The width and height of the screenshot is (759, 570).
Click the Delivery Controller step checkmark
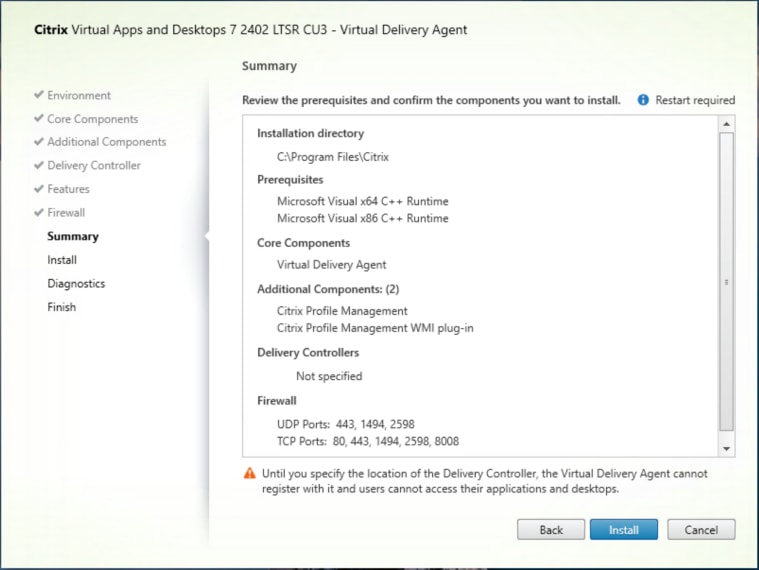click(39, 165)
